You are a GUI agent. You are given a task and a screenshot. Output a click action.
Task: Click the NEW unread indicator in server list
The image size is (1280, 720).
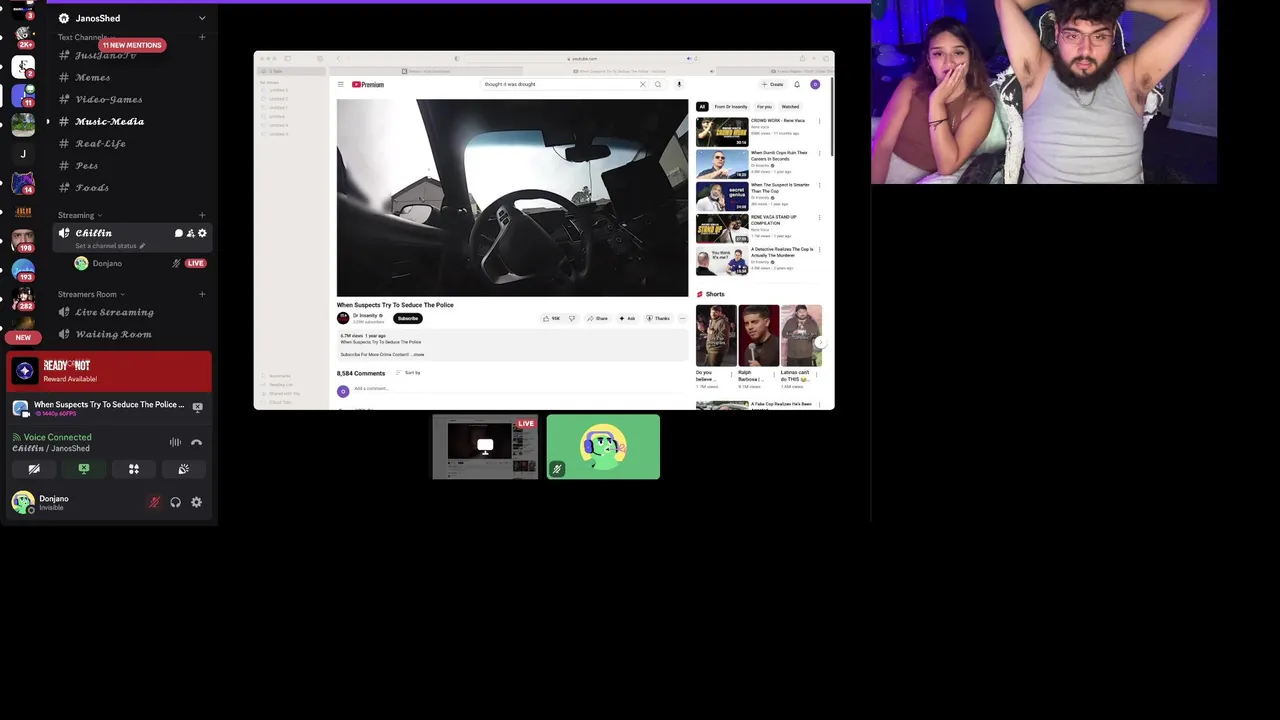(x=23, y=337)
